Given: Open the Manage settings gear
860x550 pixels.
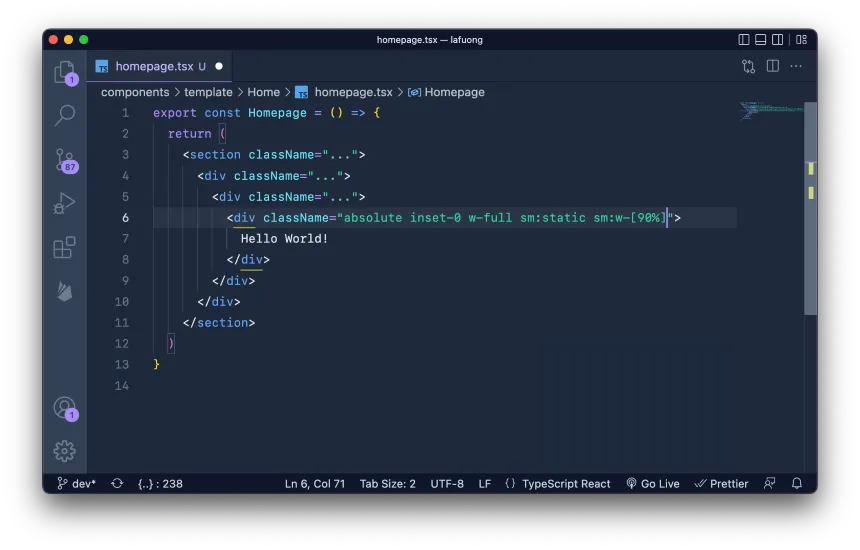Looking at the screenshot, I should click(64, 451).
